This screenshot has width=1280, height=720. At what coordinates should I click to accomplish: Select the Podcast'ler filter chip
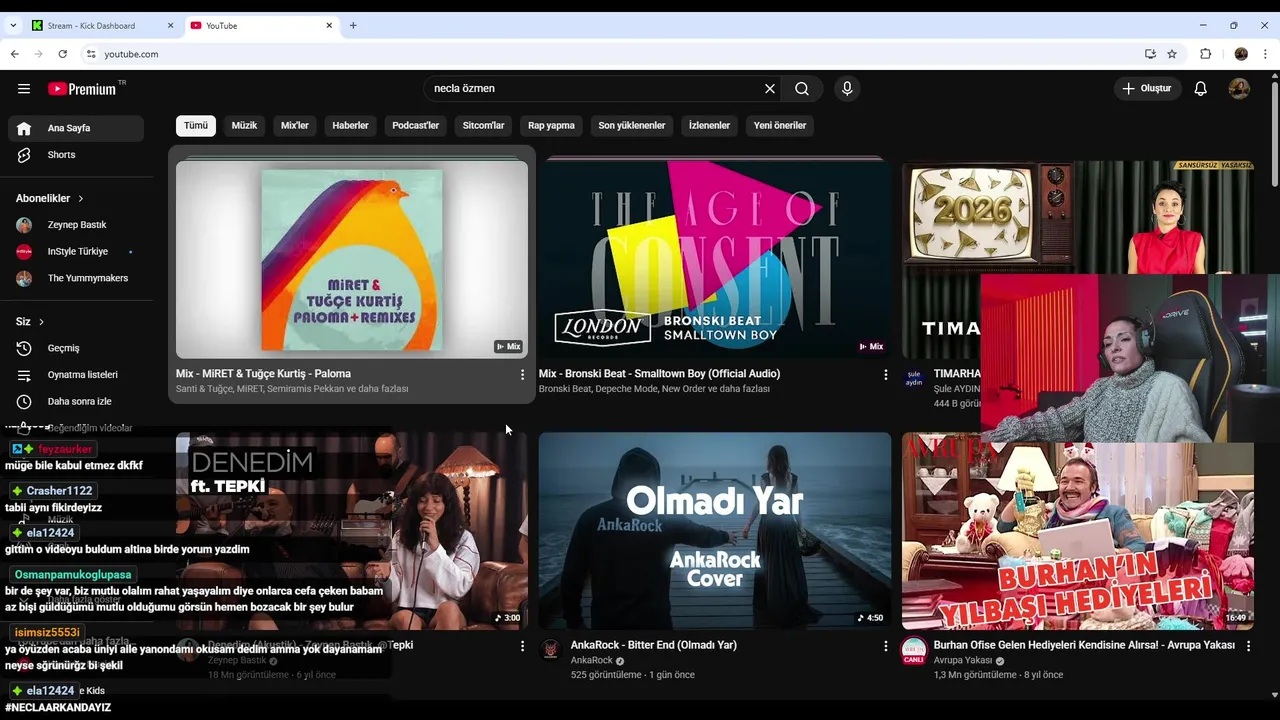click(x=416, y=126)
